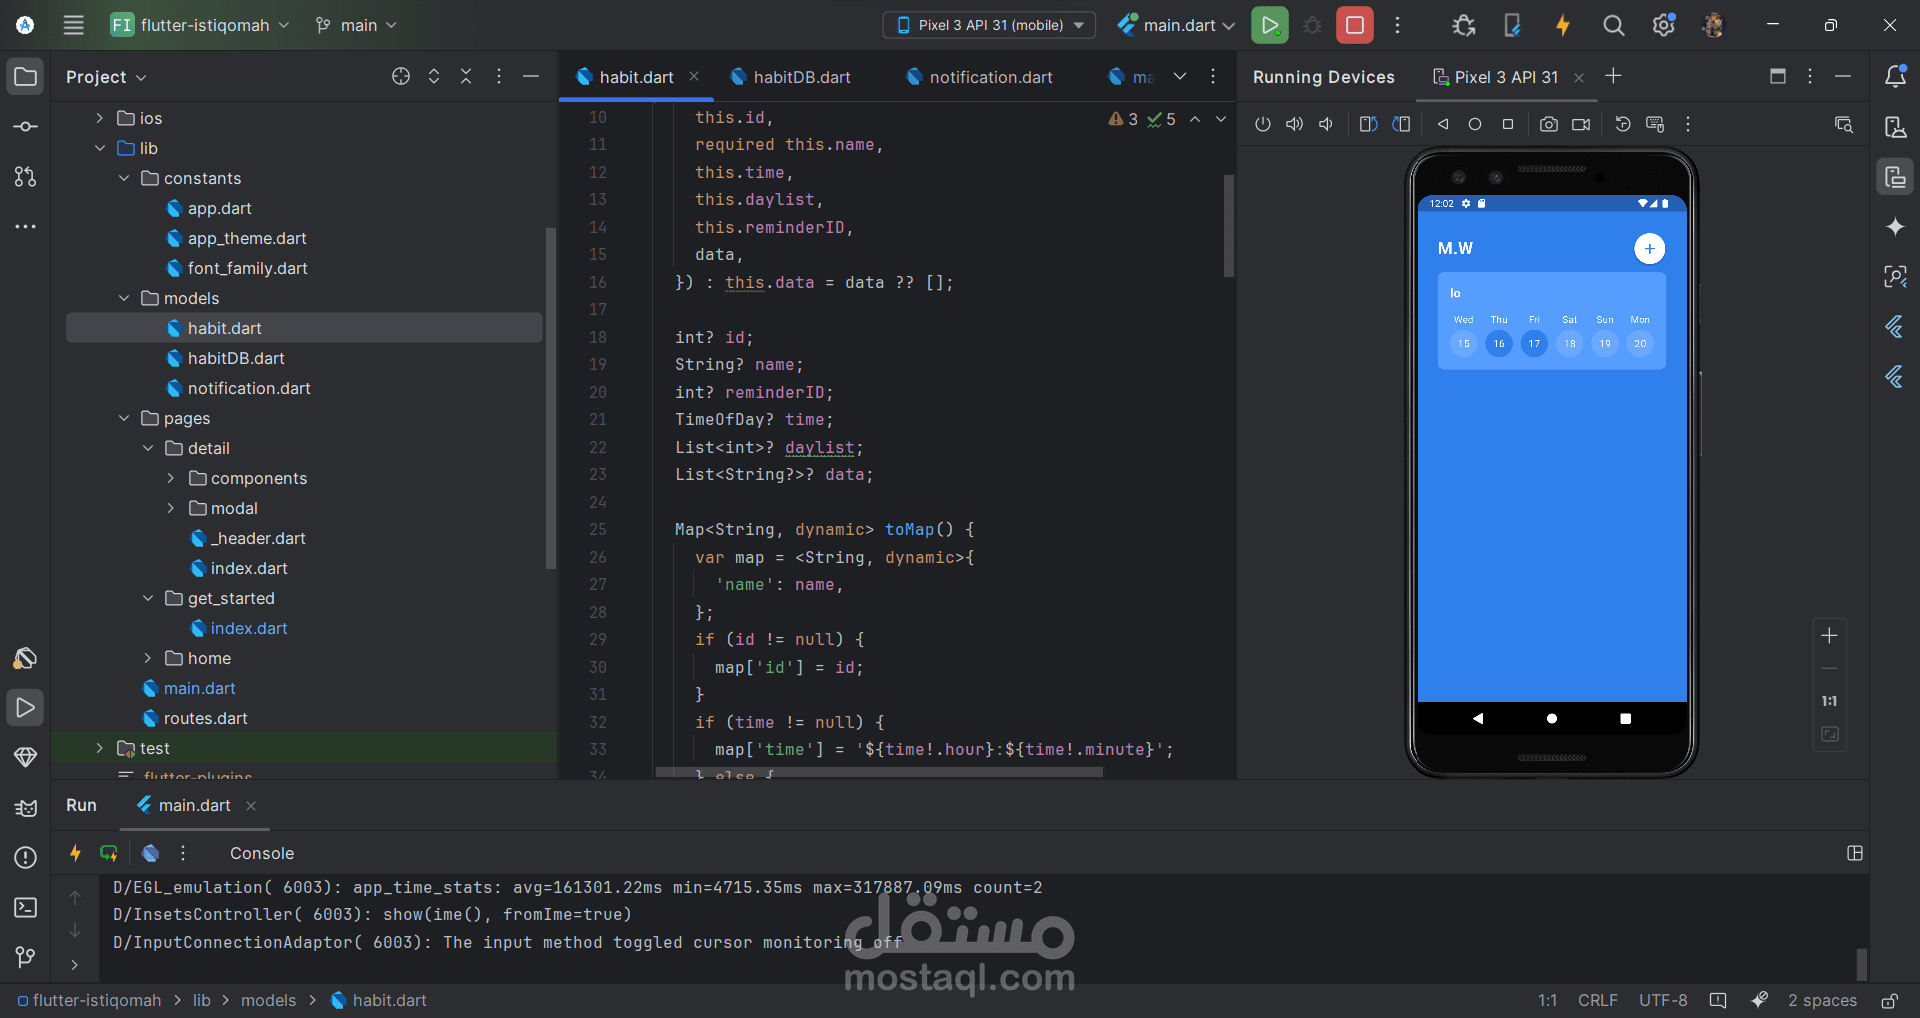Open app_theme.dart in project tree
The image size is (1920, 1018).
[247, 238]
